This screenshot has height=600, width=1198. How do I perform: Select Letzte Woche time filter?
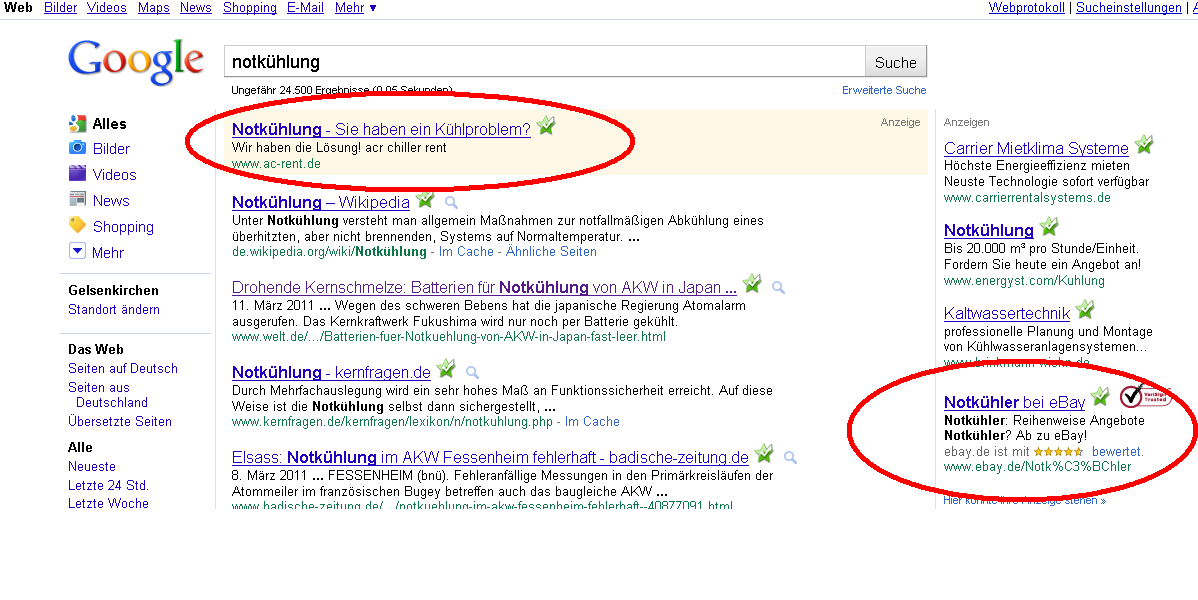[108, 504]
